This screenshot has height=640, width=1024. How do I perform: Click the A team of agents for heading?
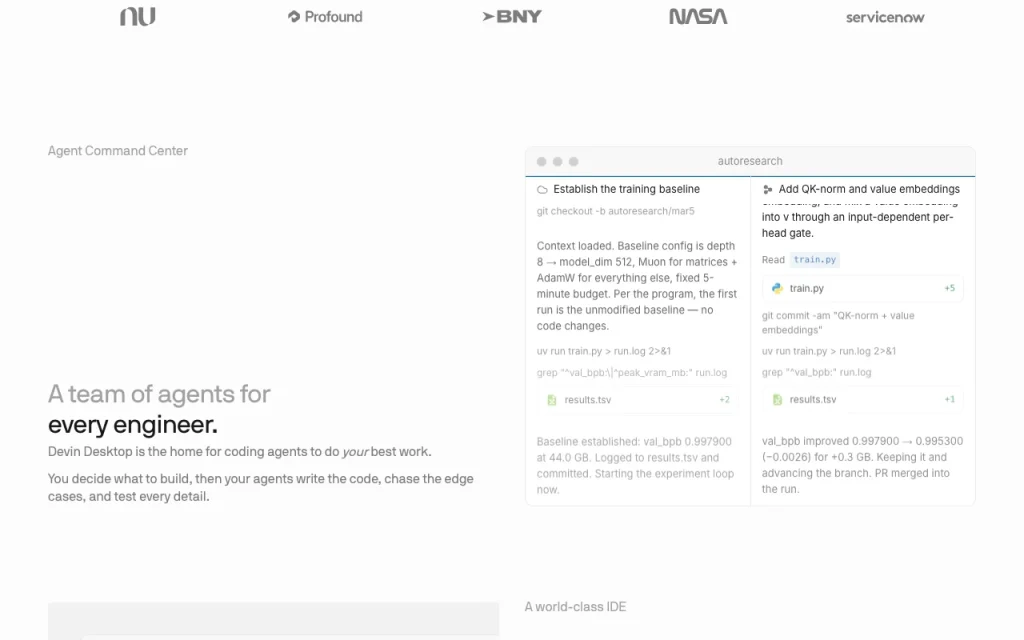click(159, 394)
